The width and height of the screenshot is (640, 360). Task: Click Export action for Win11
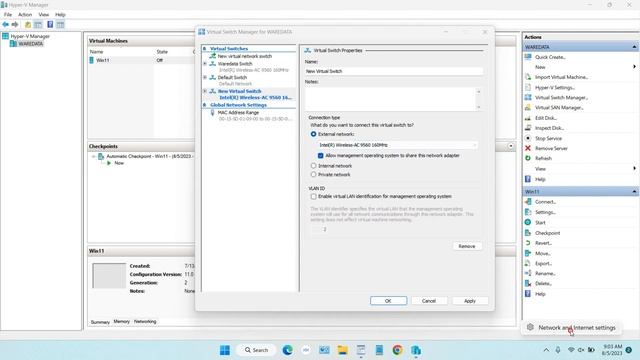tap(543, 264)
